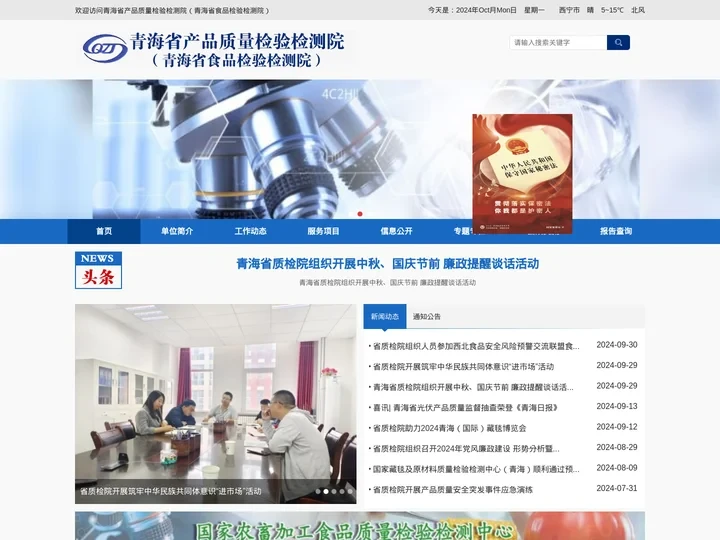Open news 省质检院开展产品质量安全突发事件应急演练
Screen dimensions: 720x540
pos(453,489)
